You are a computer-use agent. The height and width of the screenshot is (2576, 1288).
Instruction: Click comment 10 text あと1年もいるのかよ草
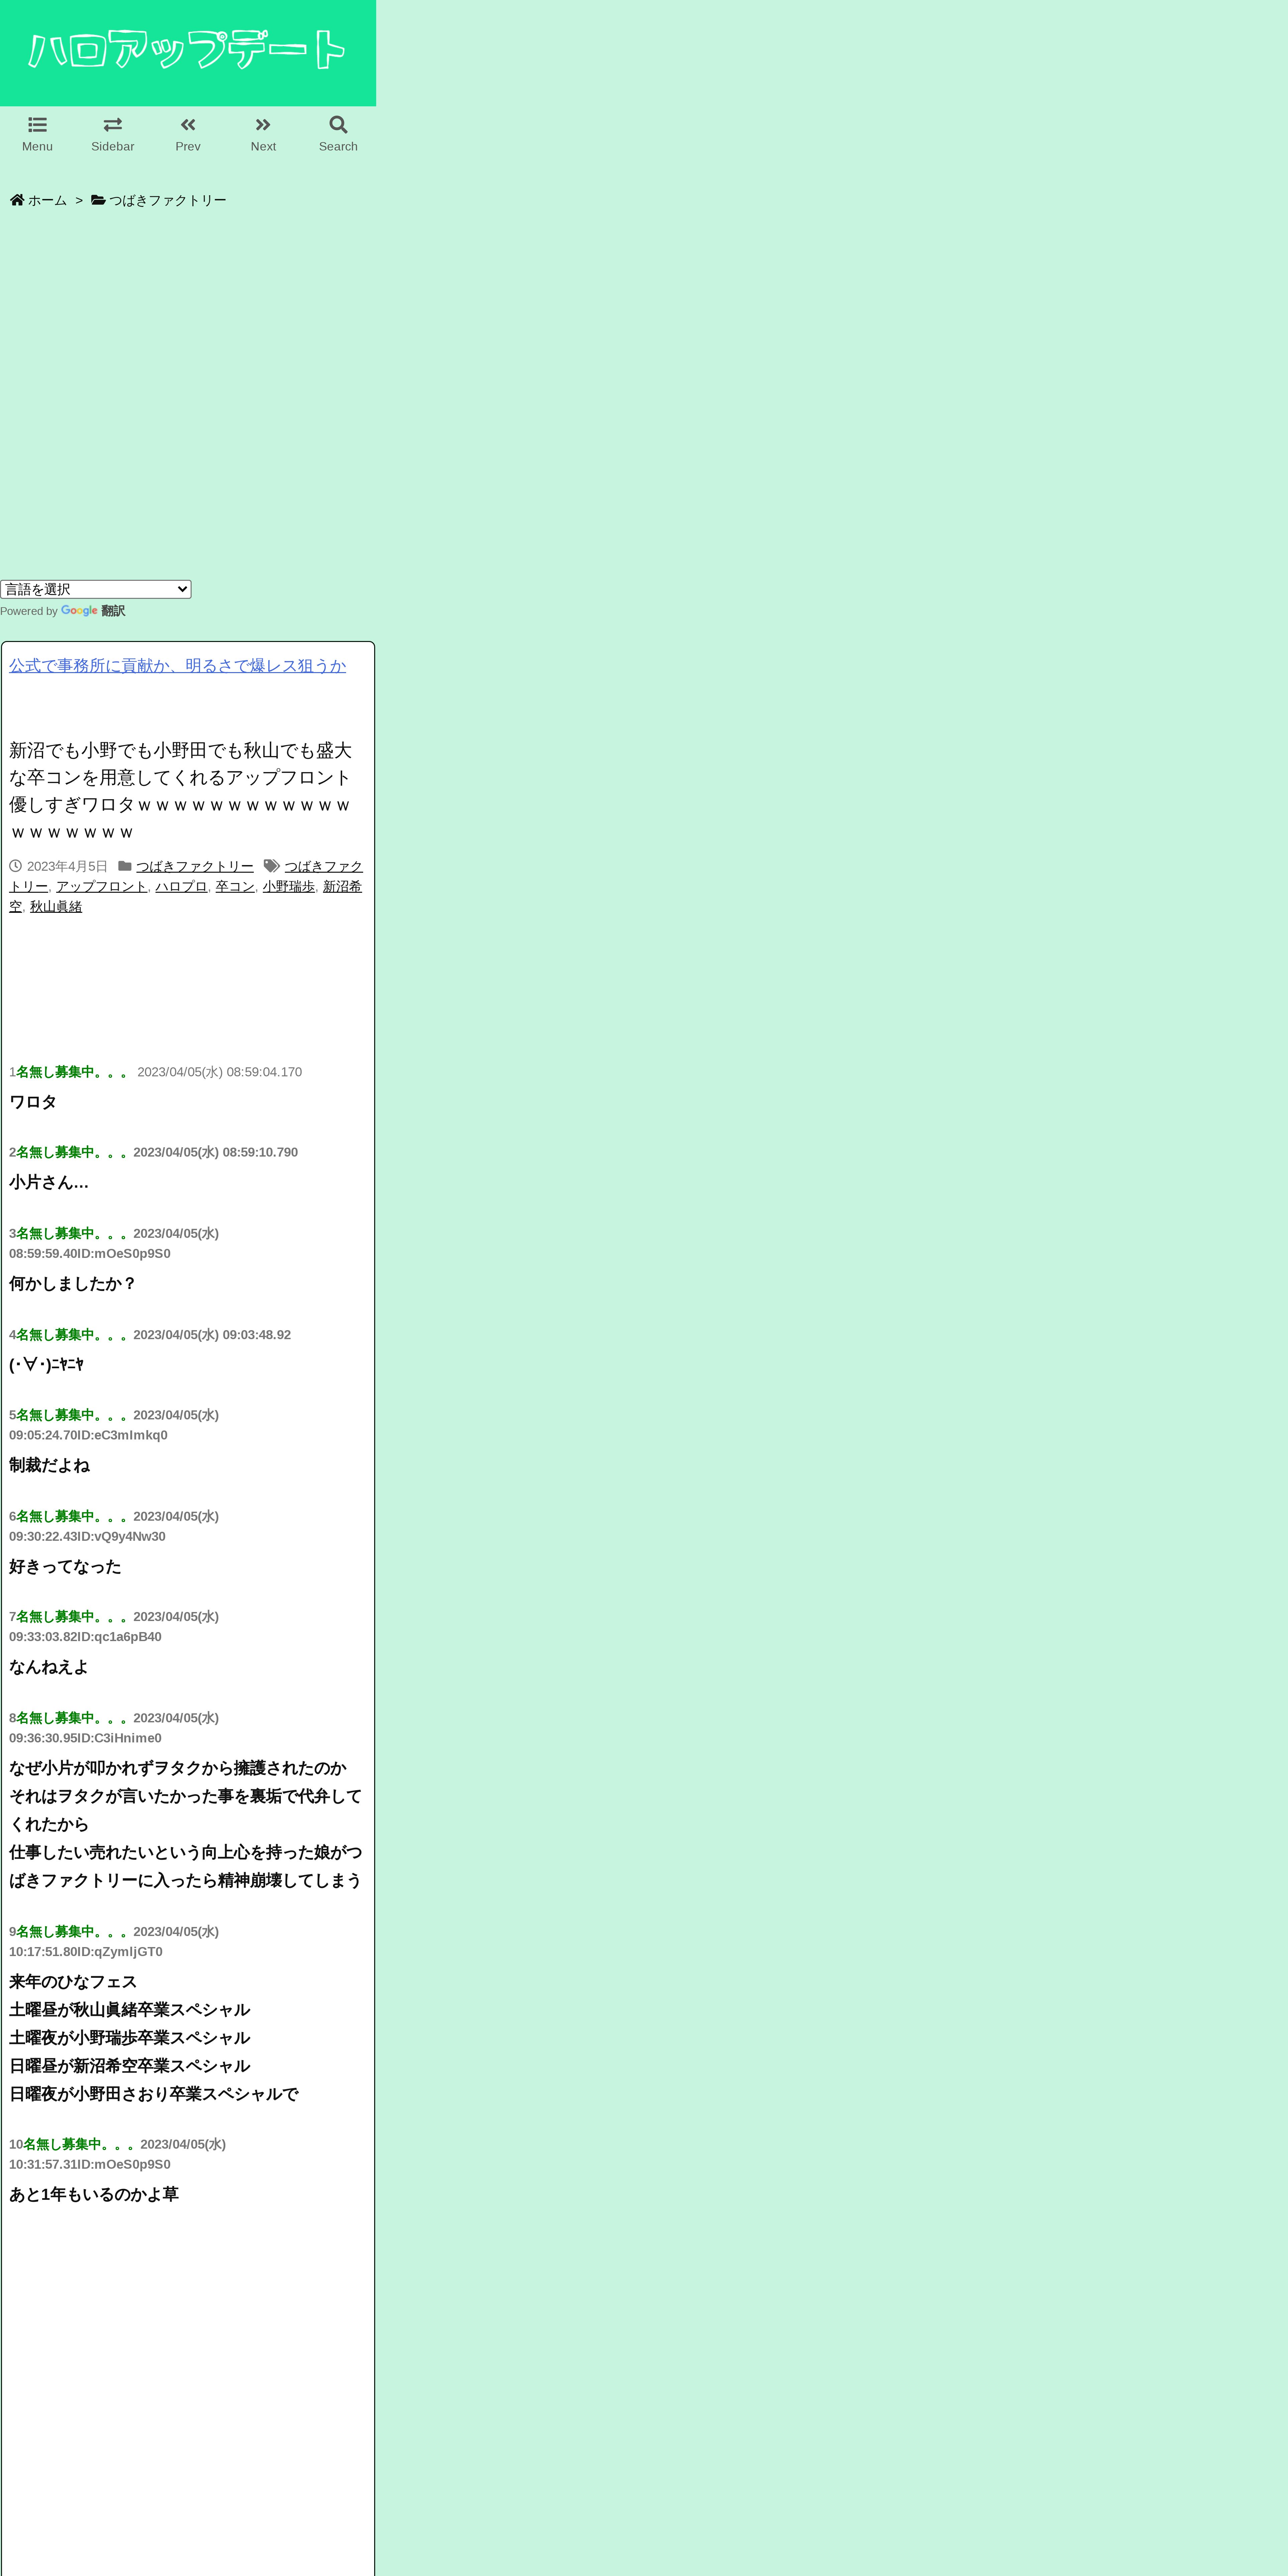[94, 2194]
